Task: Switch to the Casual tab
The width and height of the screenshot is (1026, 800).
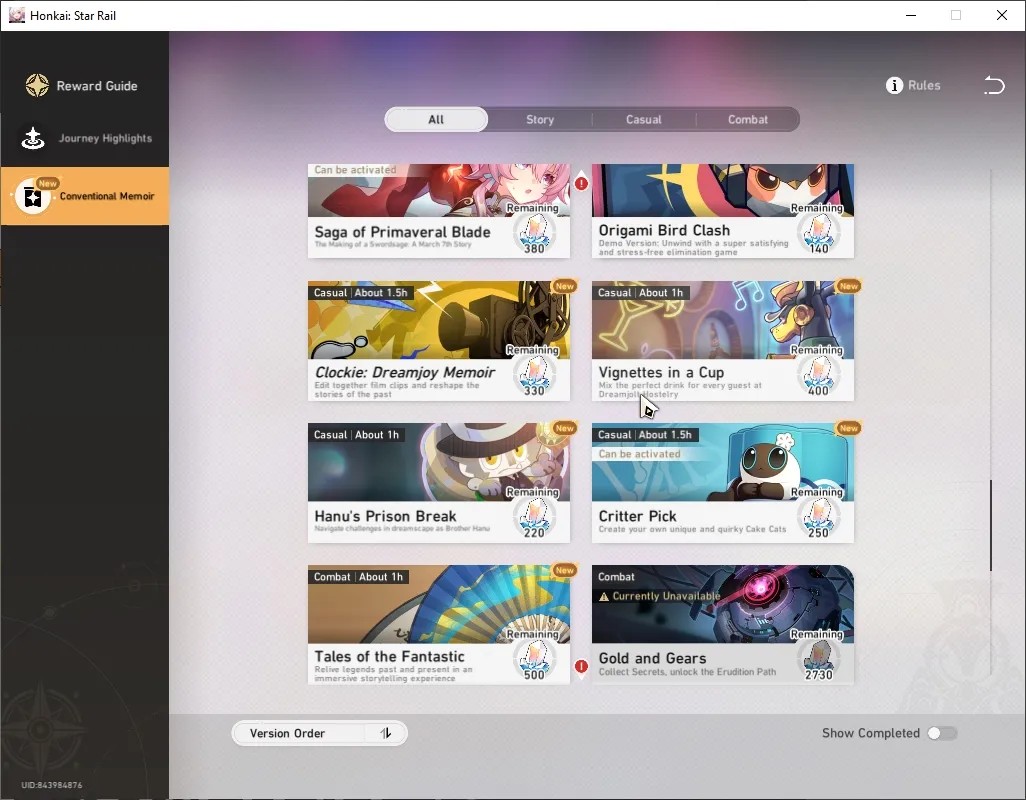Action: (644, 120)
